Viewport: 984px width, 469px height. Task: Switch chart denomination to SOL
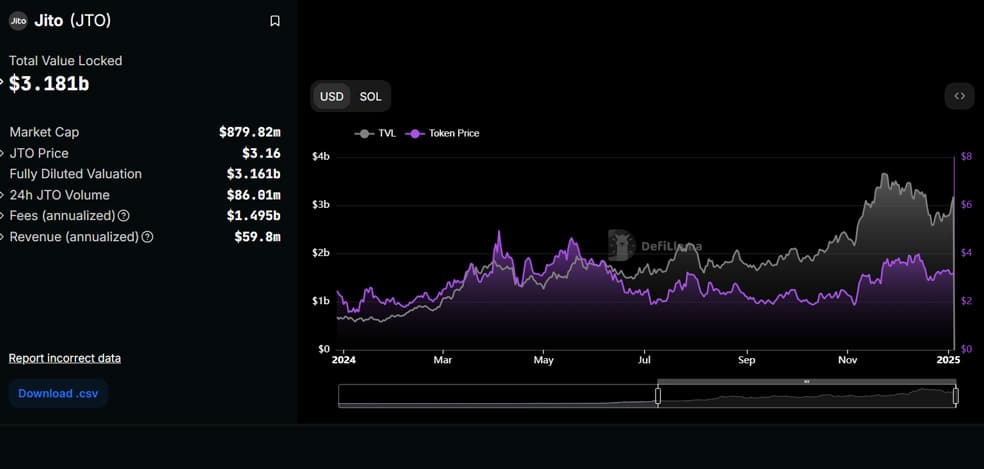(x=370, y=97)
